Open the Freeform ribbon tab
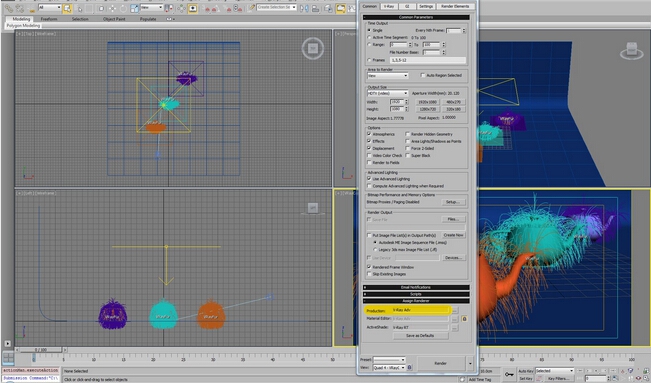This screenshot has width=651, height=383. click(x=49, y=19)
